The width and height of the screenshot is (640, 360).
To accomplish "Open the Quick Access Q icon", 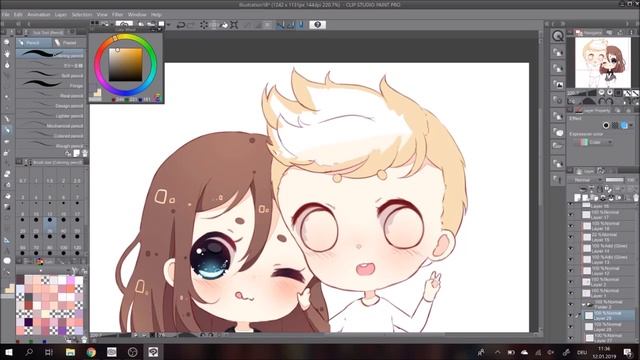I will click(x=558, y=36).
